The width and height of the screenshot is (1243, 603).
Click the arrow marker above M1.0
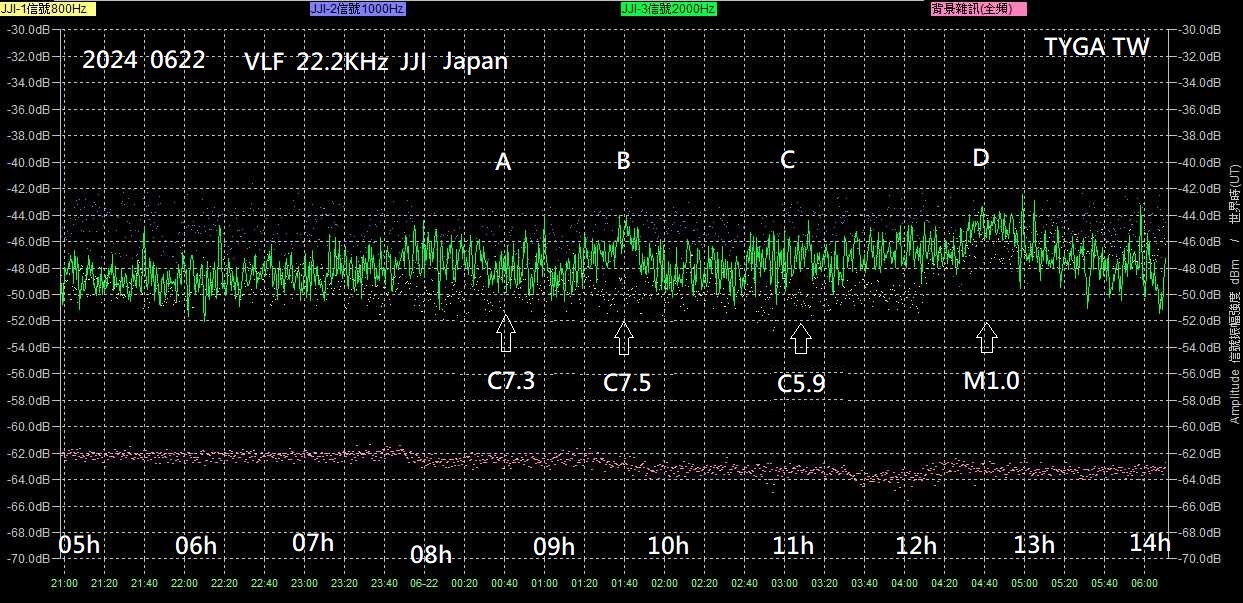click(987, 336)
